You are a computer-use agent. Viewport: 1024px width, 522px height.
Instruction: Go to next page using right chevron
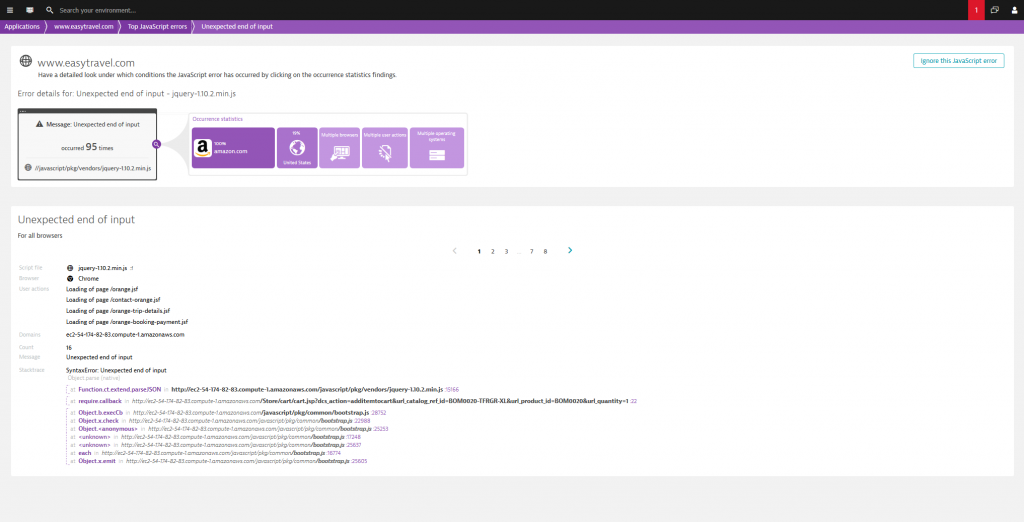570,250
